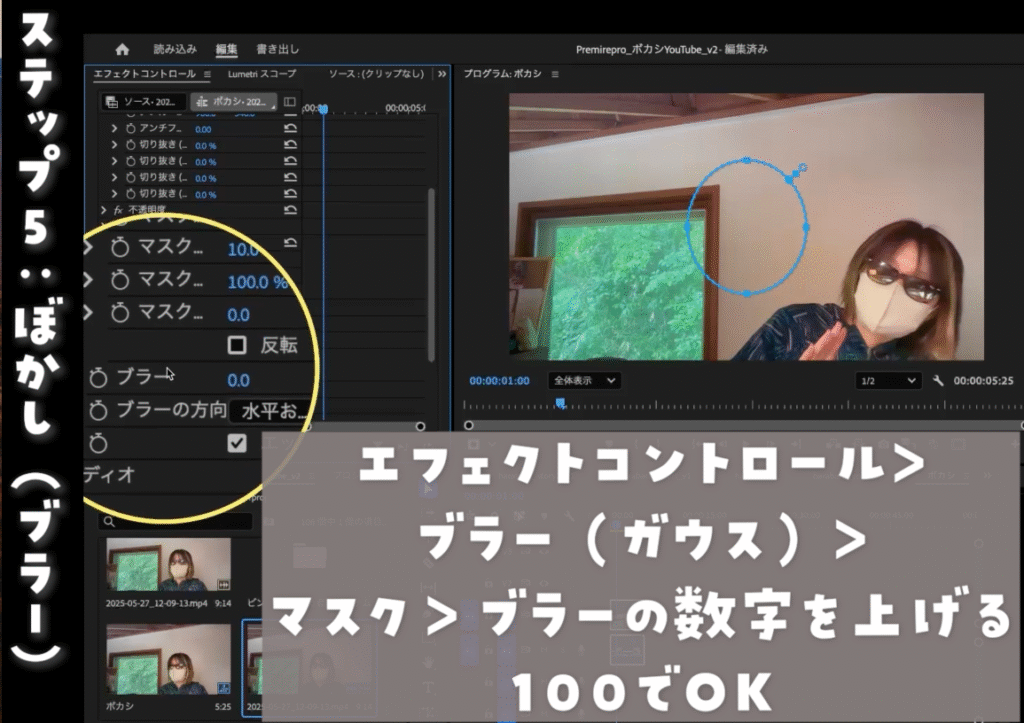Click the Home icon in top bar
Screen dimensions: 1024x723
pos(122,49)
